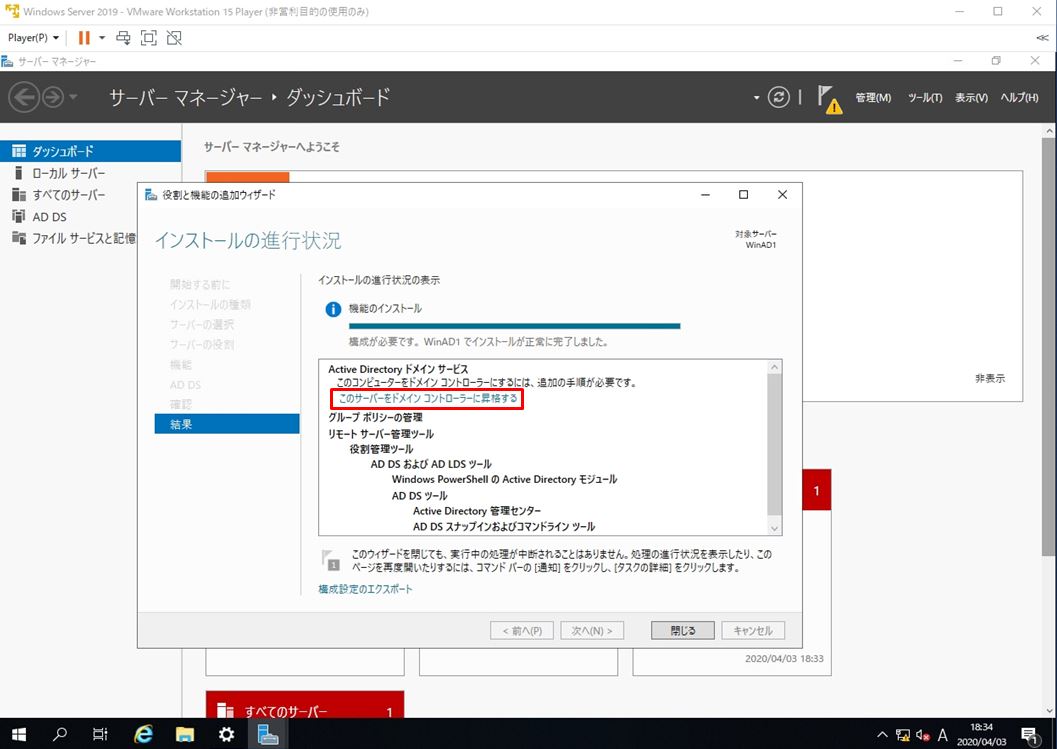Open File Explorer from the taskbar
The height and width of the screenshot is (749, 1057).
185,734
